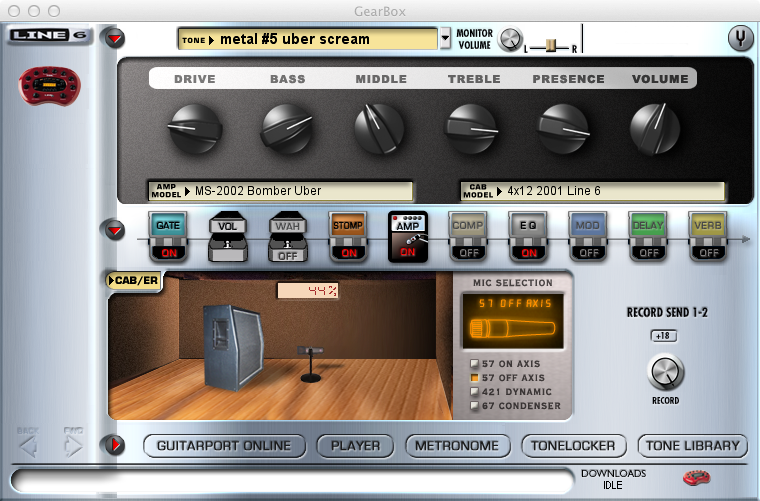The width and height of the screenshot is (760, 501).
Task: Click the PRESENCE knob
Action: tap(563, 128)
